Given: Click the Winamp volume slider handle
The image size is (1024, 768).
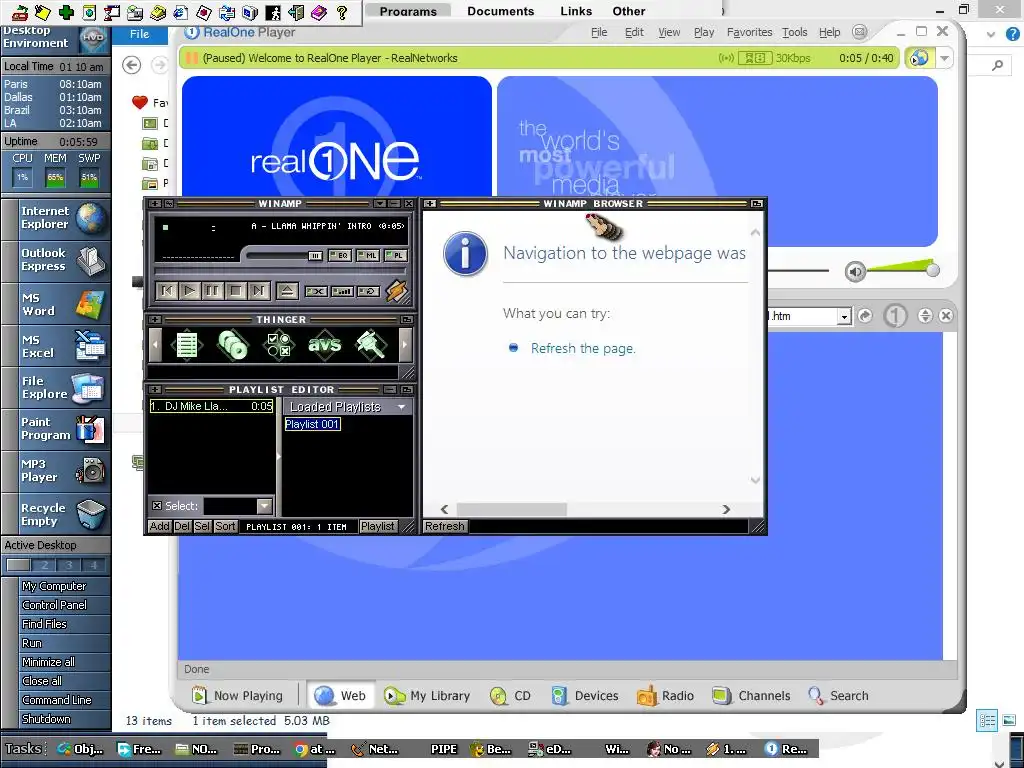Looking at the screenshot, I should [315, 255].
